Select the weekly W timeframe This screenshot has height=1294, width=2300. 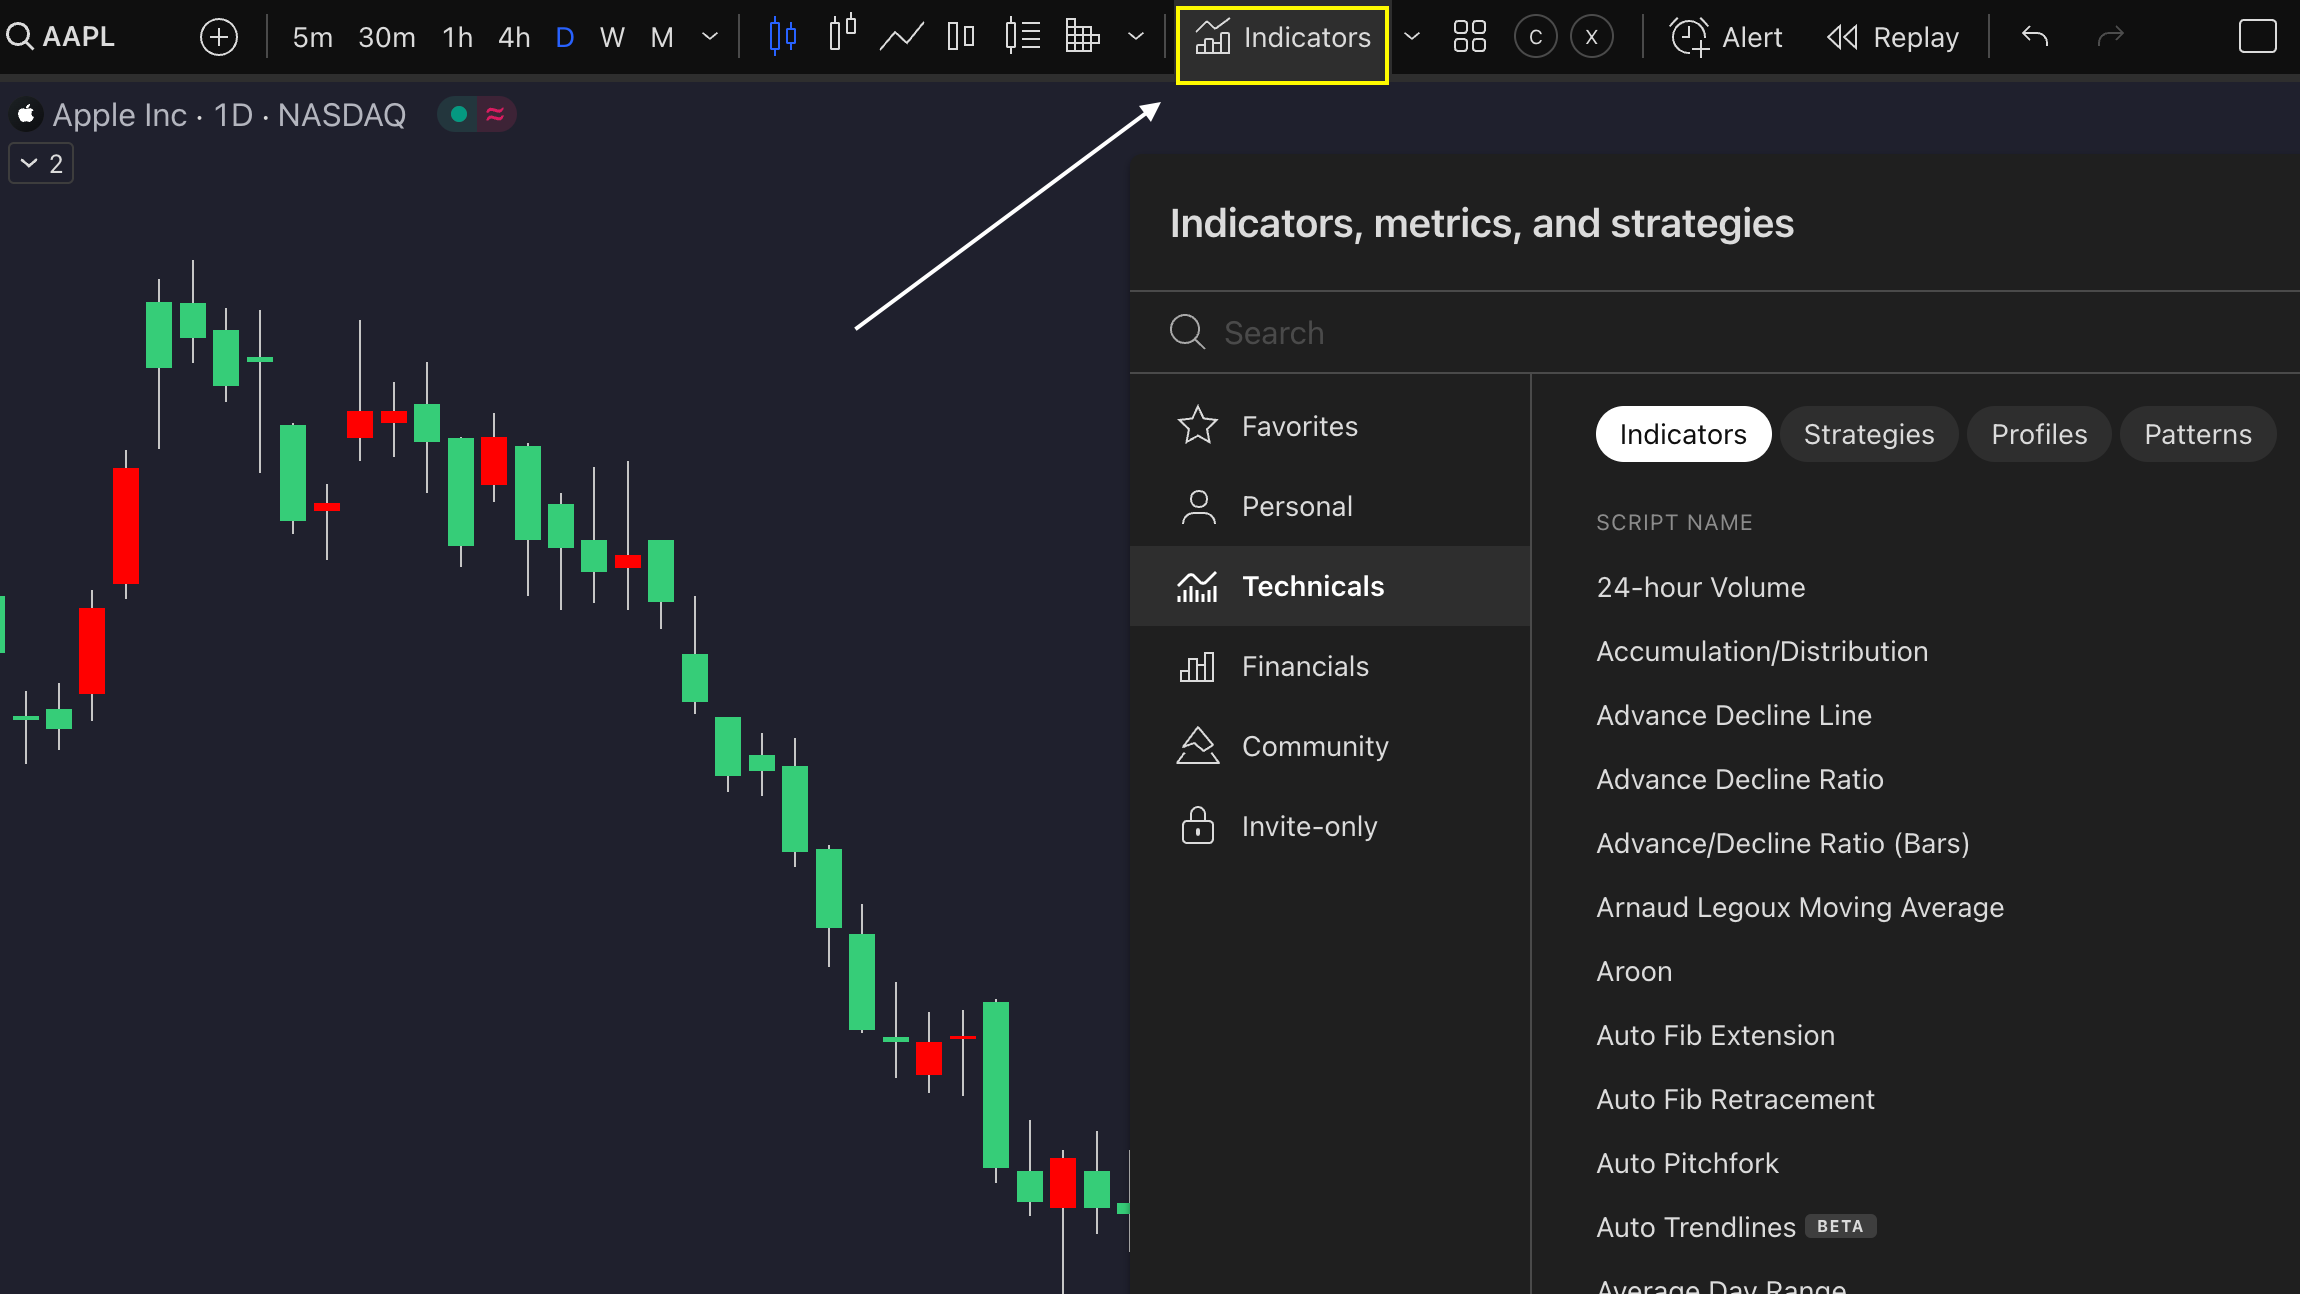coord(612,38)
